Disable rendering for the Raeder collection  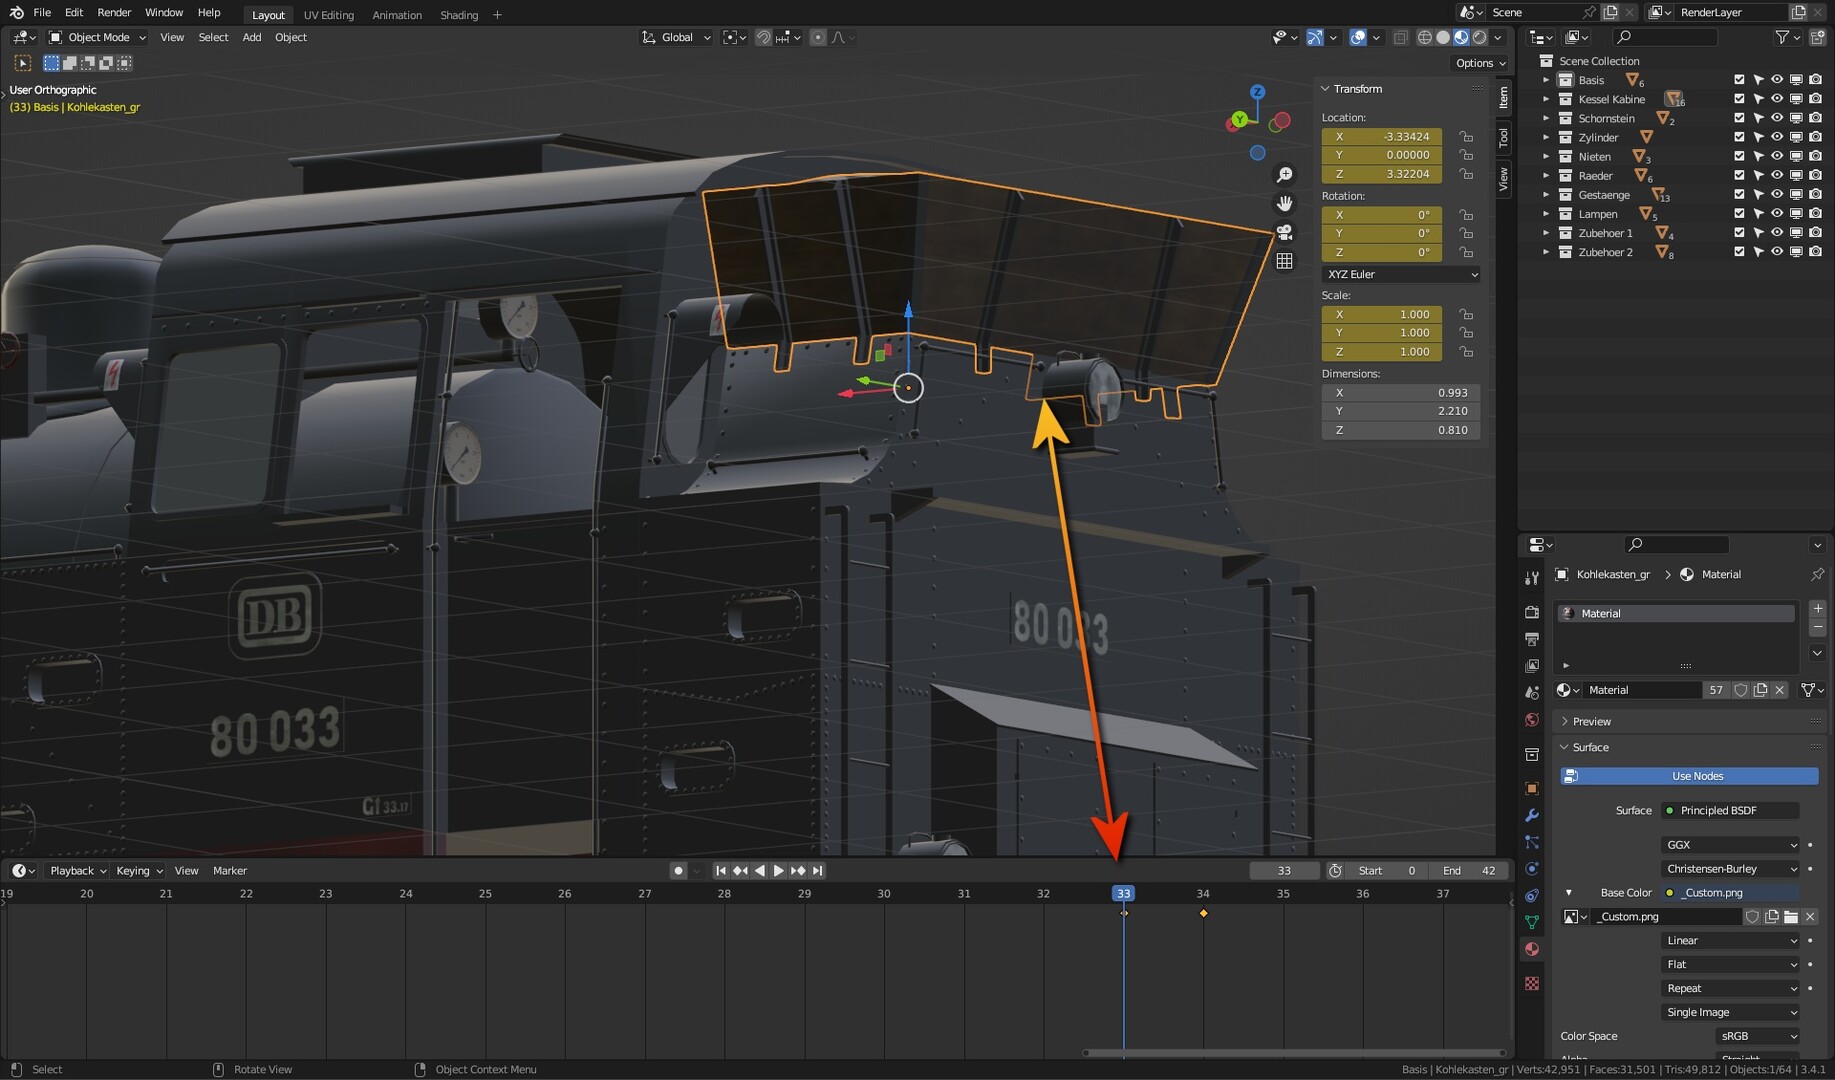click(x=1815, y=176)
